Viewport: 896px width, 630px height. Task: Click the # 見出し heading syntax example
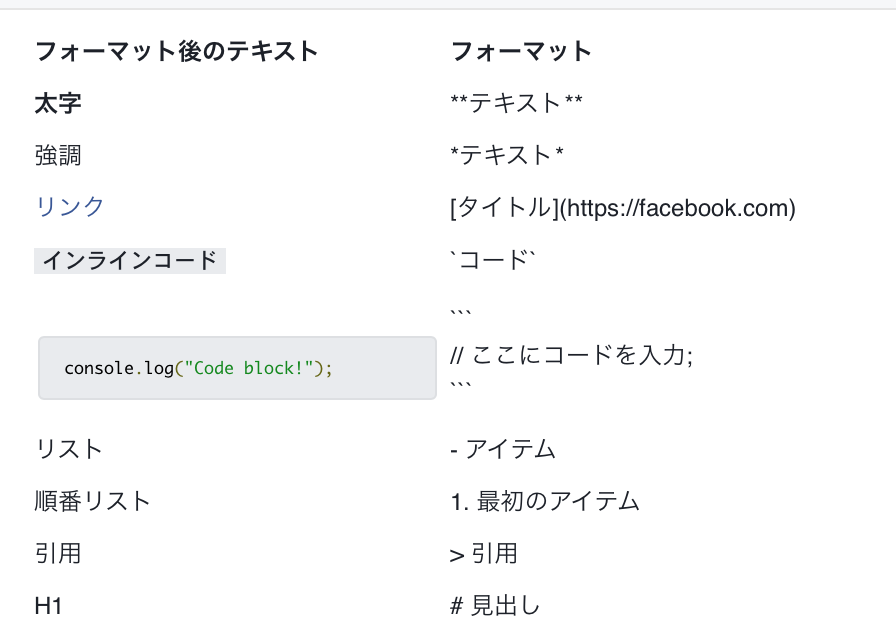[495, 605]
